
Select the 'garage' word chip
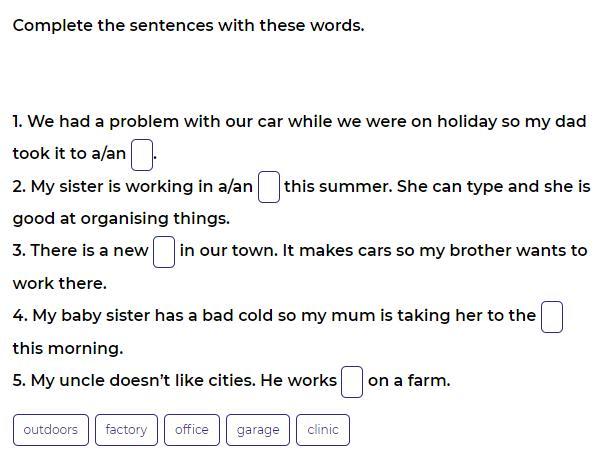pos(258,430)
